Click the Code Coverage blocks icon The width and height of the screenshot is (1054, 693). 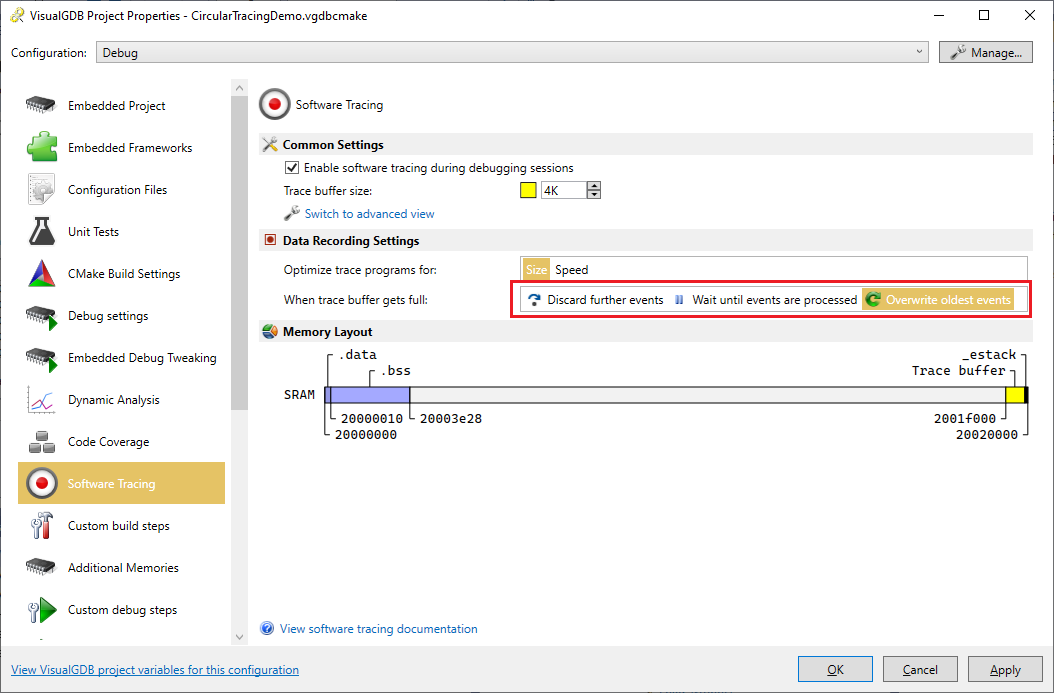[x=41, y=442]
